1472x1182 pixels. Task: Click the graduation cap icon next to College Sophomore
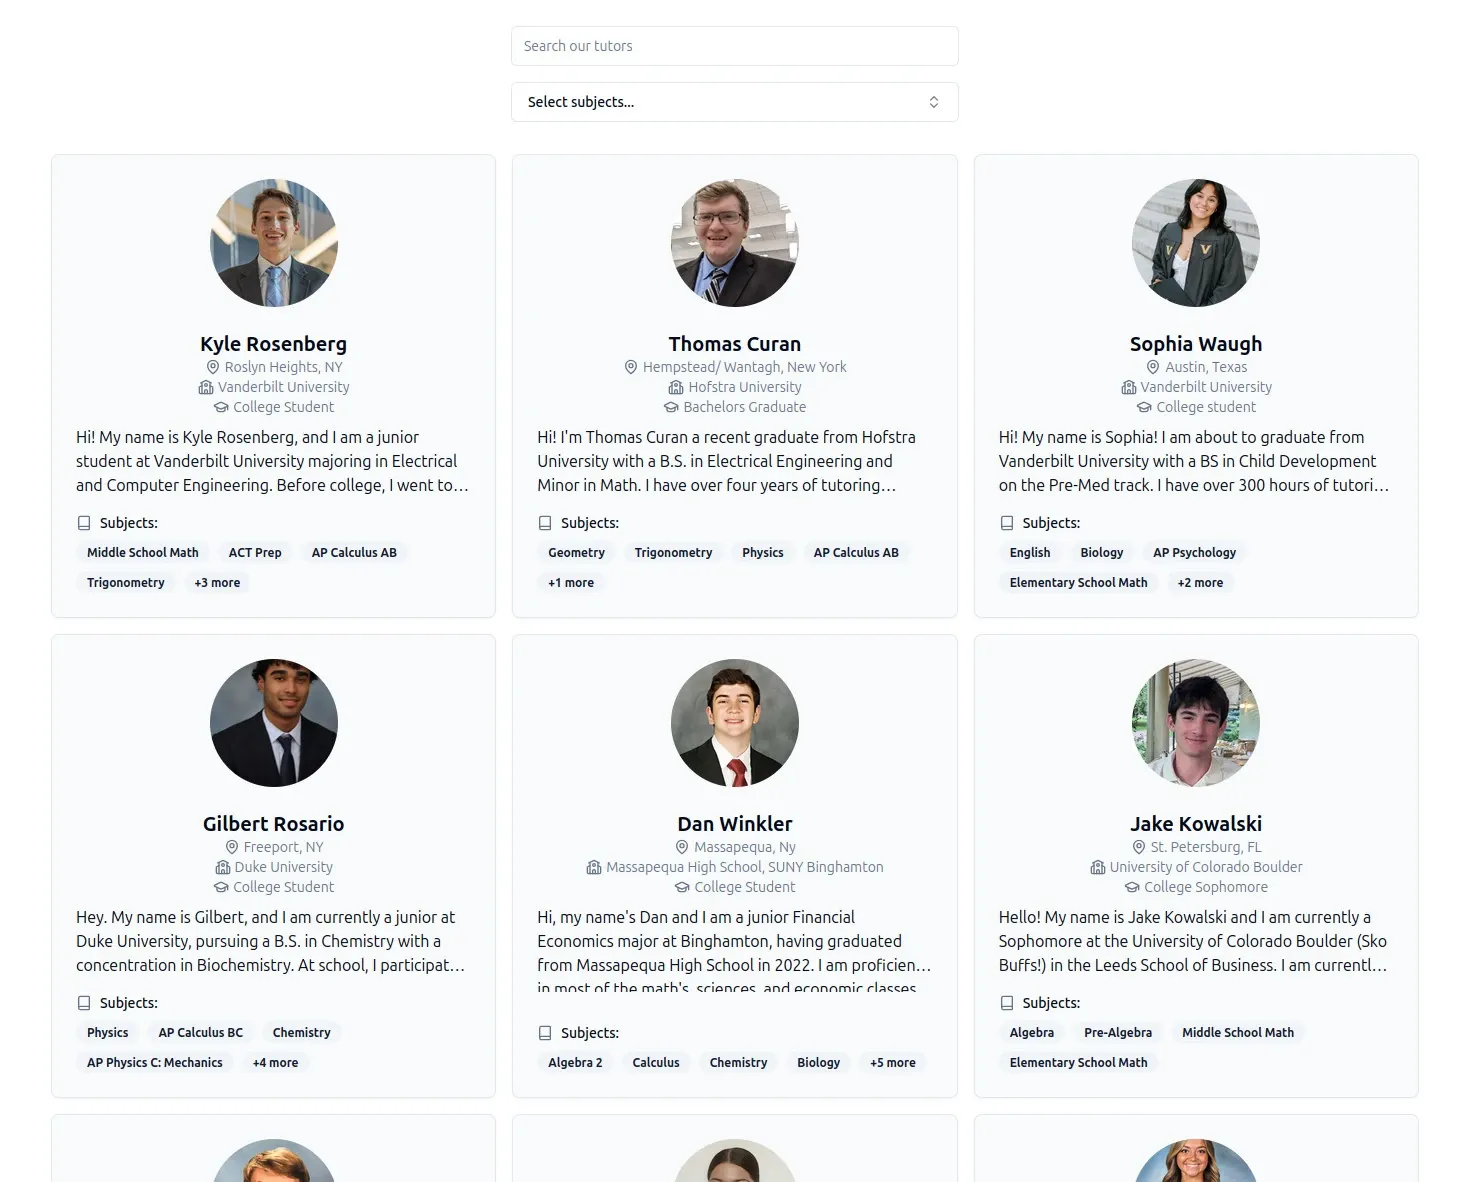1132,887
